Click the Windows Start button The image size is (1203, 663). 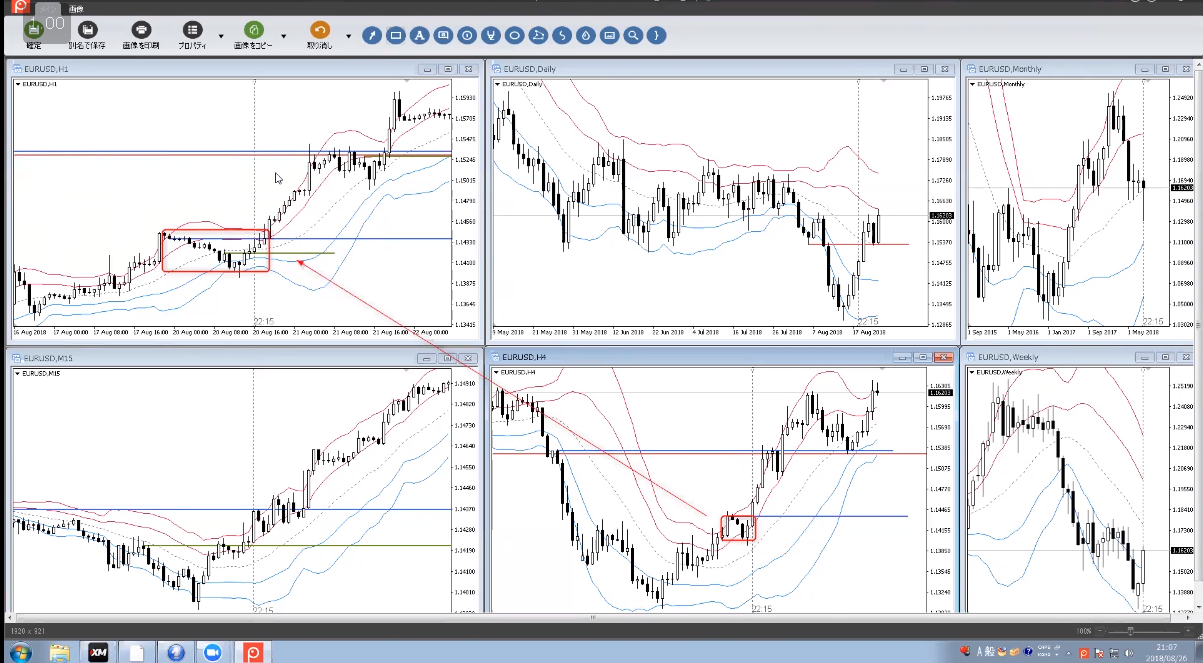click(x=19, y=652)
